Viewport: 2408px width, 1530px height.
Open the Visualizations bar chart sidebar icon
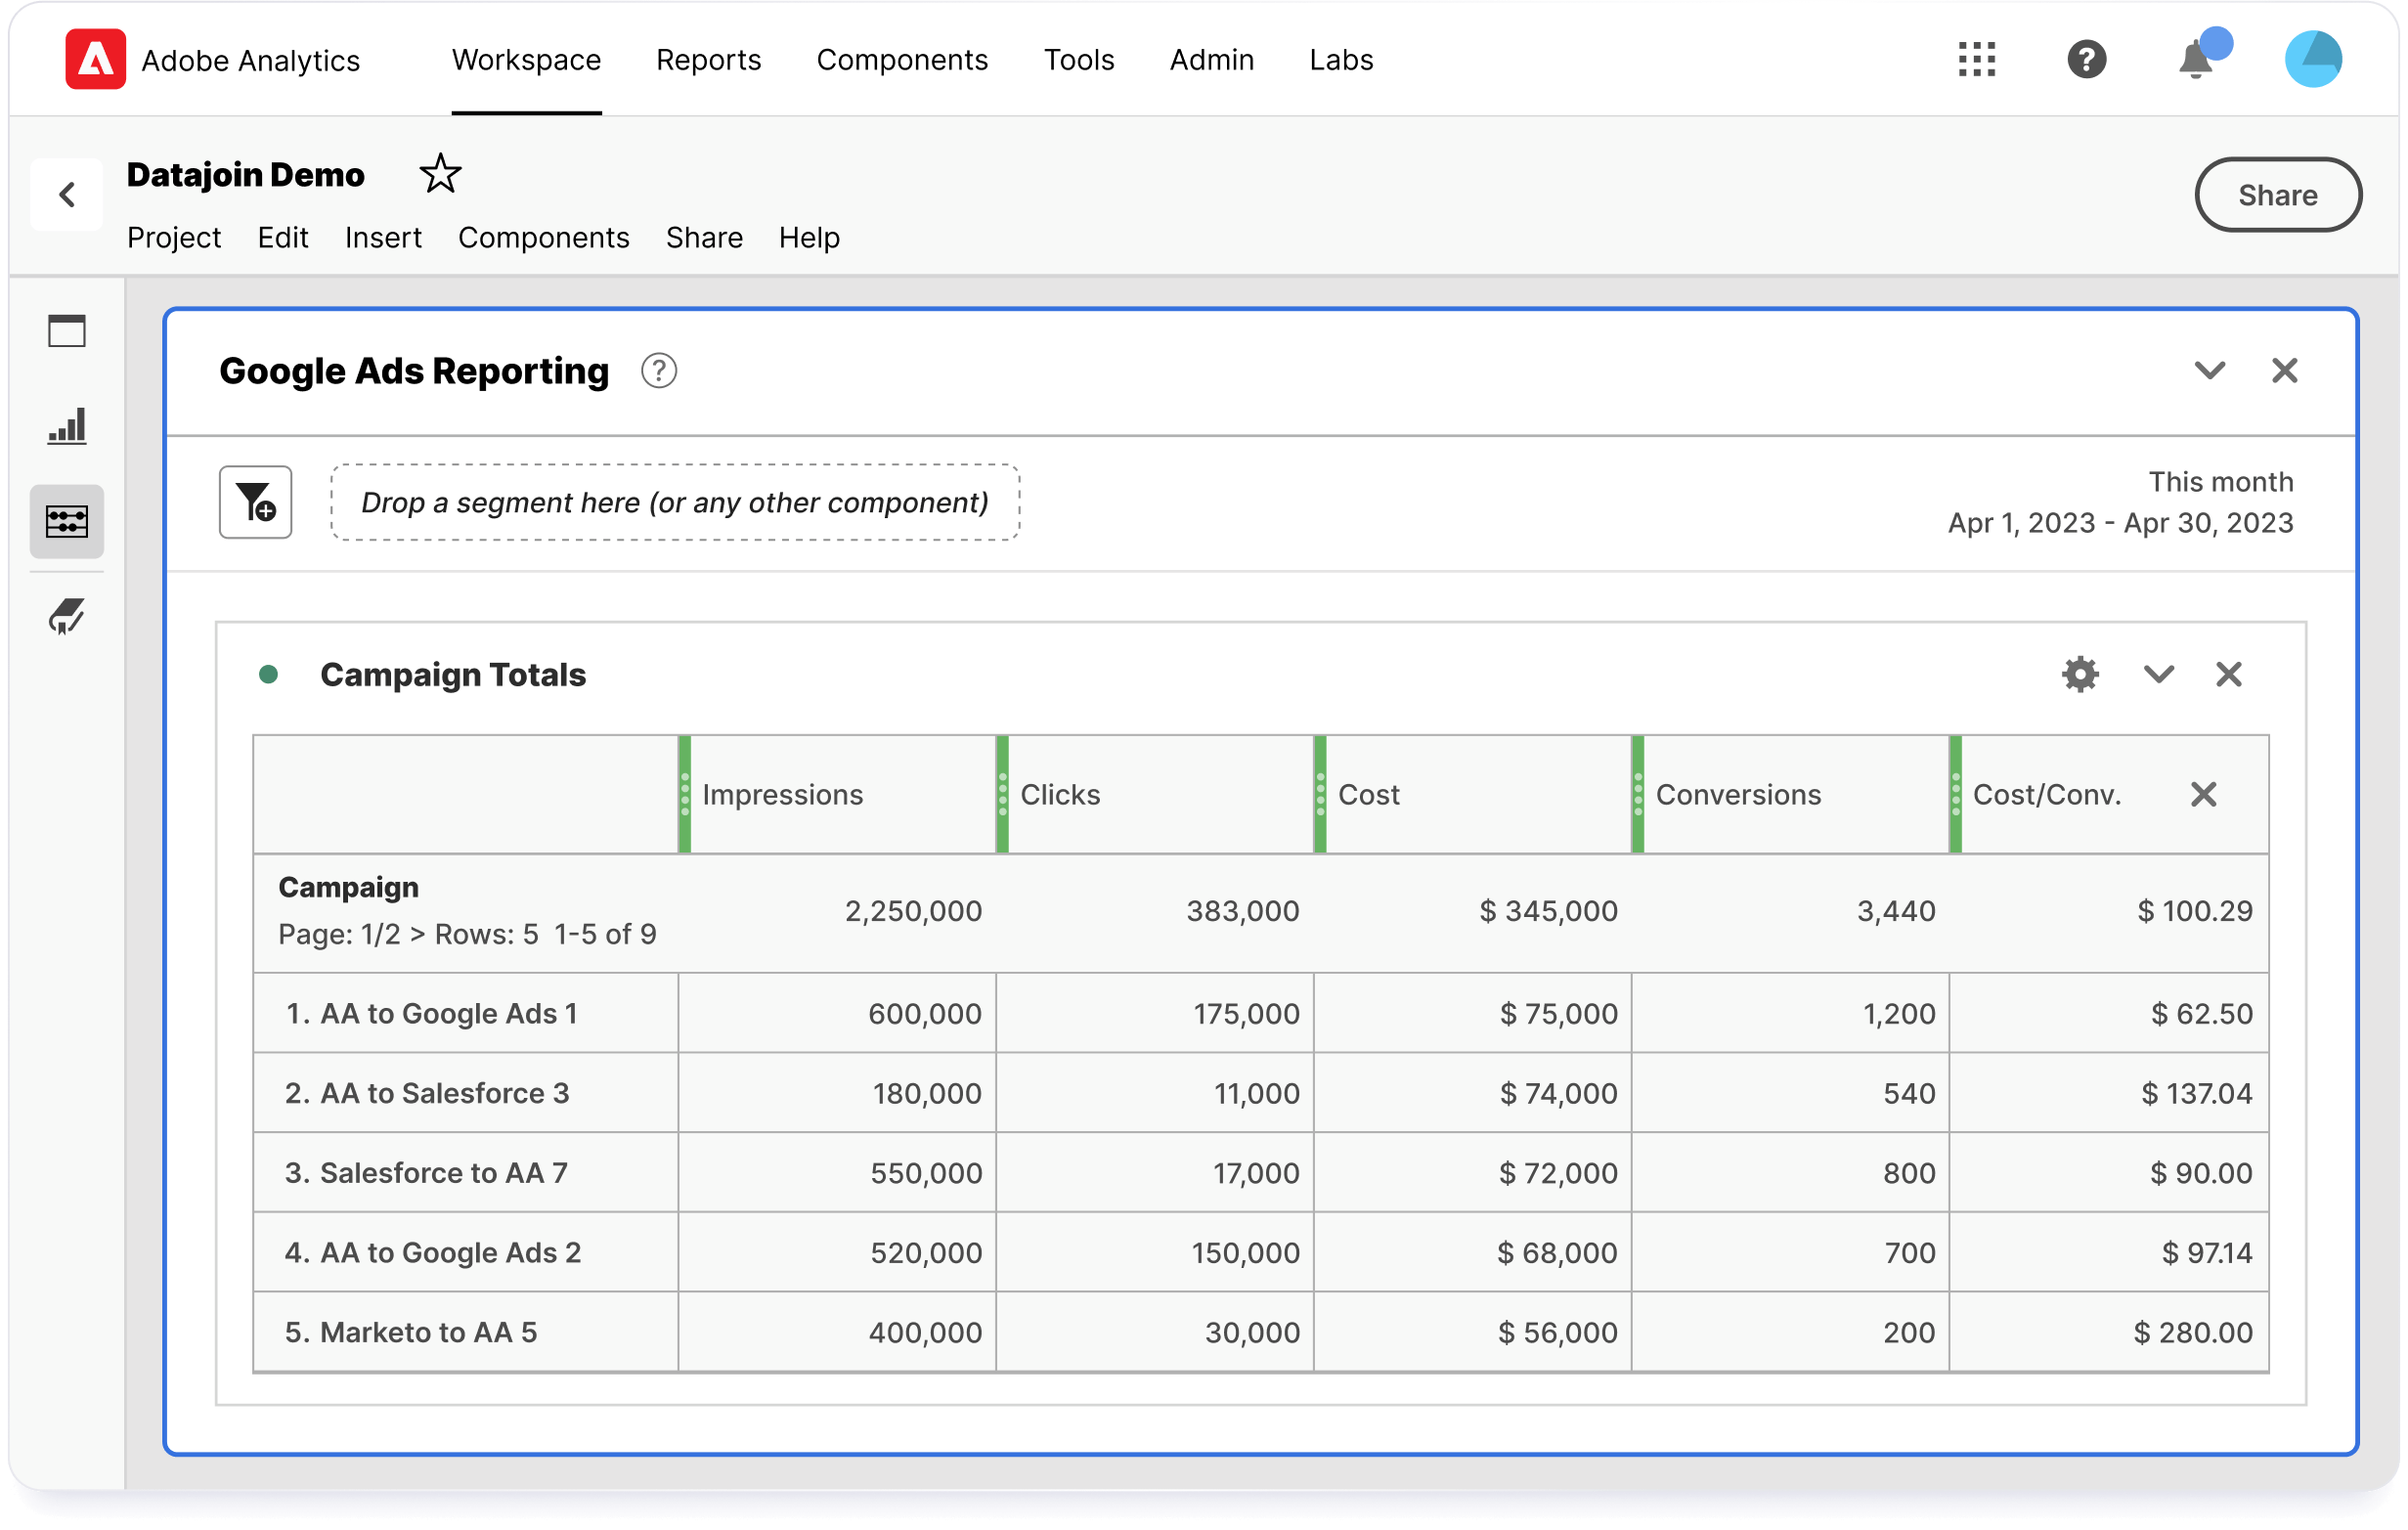click(67, 426)
